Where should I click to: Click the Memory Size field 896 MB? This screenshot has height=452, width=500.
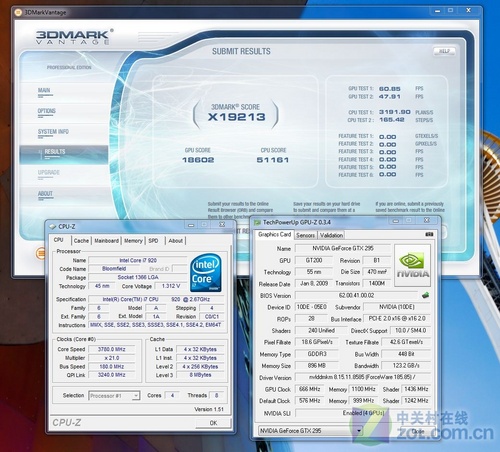point(317,366)
